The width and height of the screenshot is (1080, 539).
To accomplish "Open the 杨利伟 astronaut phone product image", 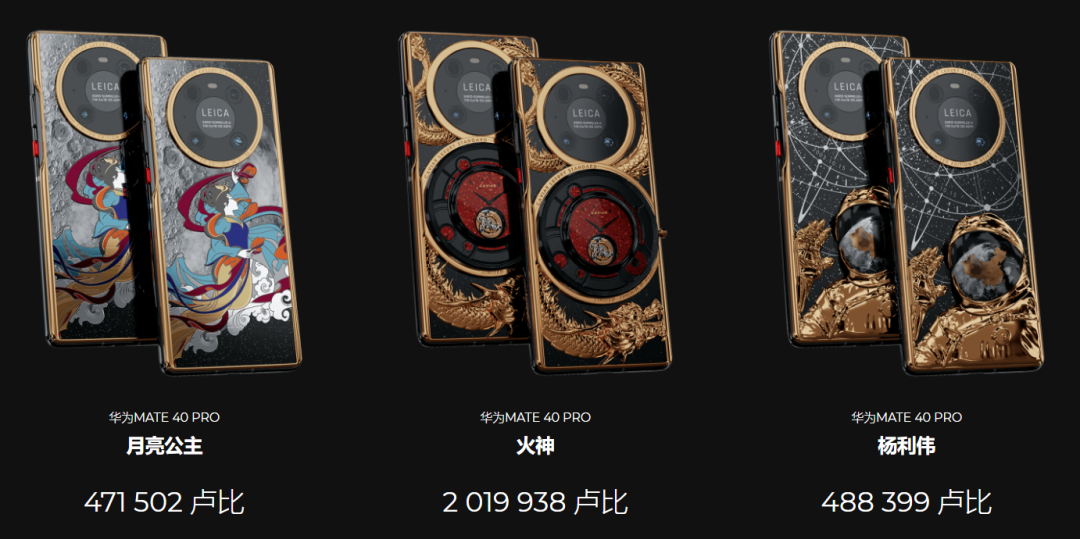I will pos(906,202).
